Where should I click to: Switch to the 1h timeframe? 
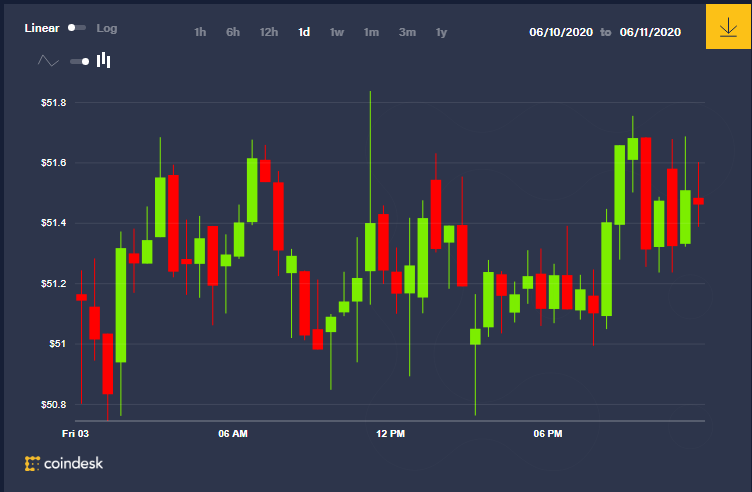pos(200,32)
